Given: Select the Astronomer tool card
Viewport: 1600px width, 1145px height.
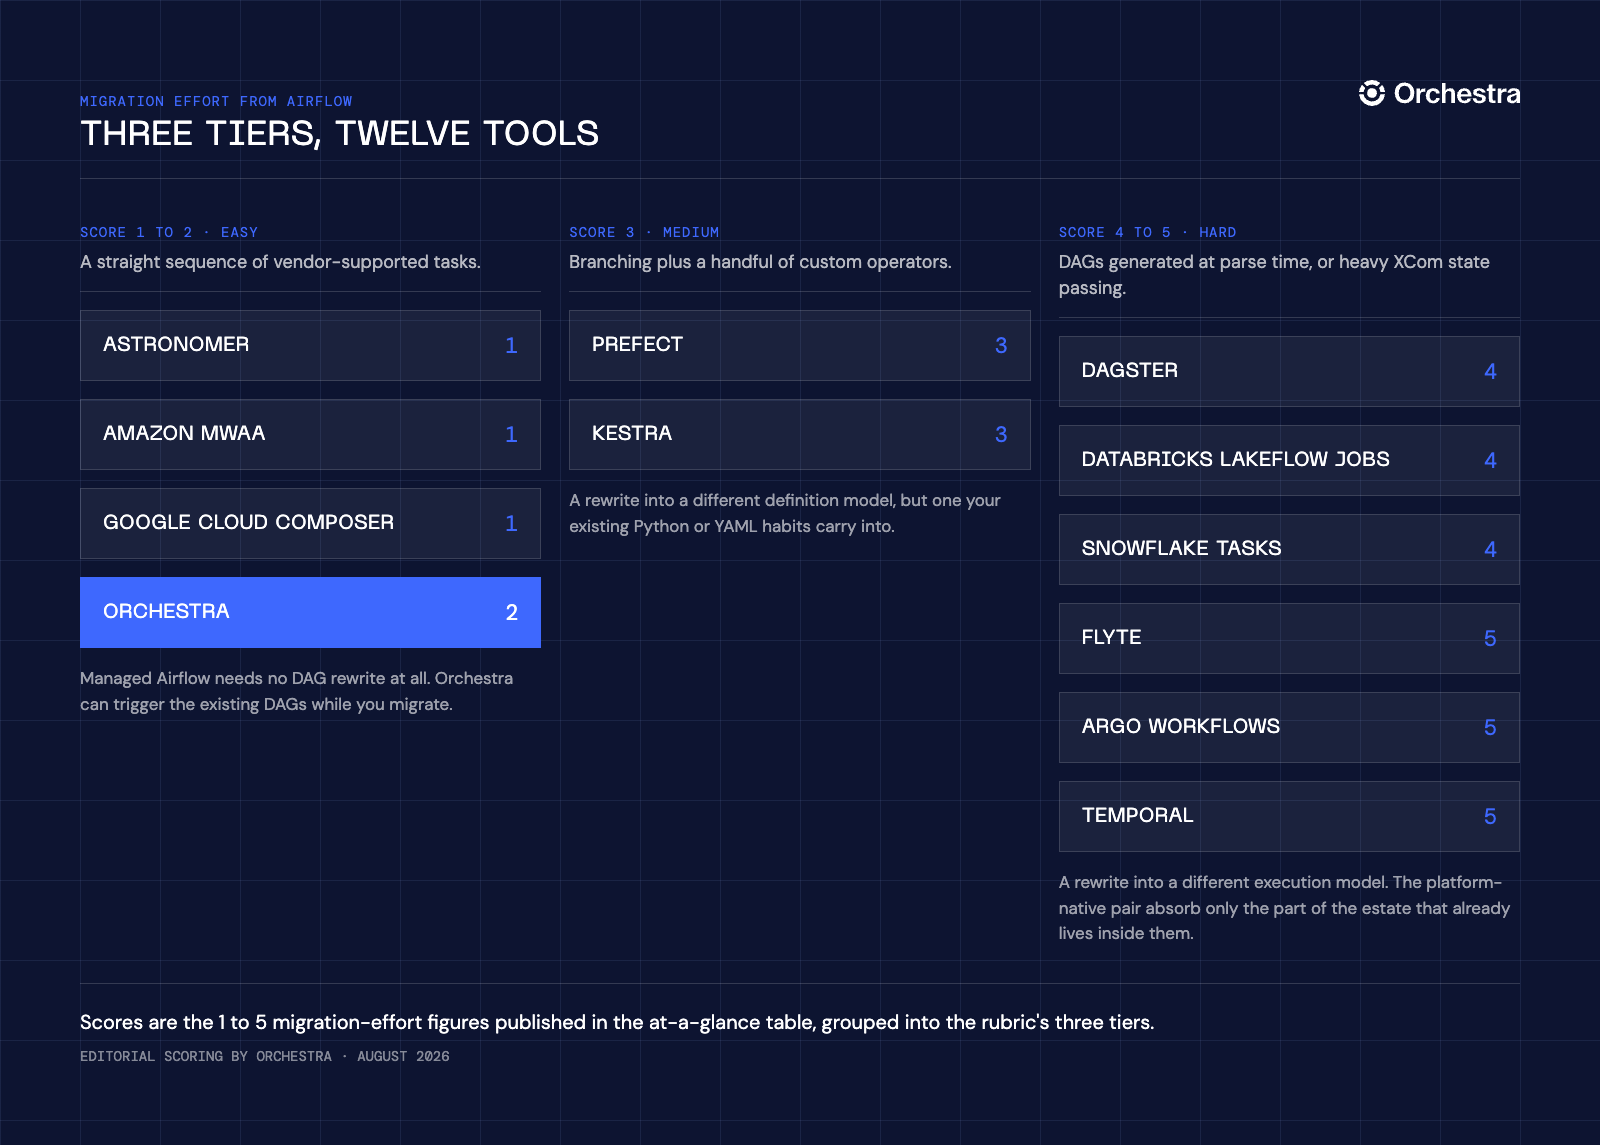Looking at the screenshot, I should (x=310, y=345).
